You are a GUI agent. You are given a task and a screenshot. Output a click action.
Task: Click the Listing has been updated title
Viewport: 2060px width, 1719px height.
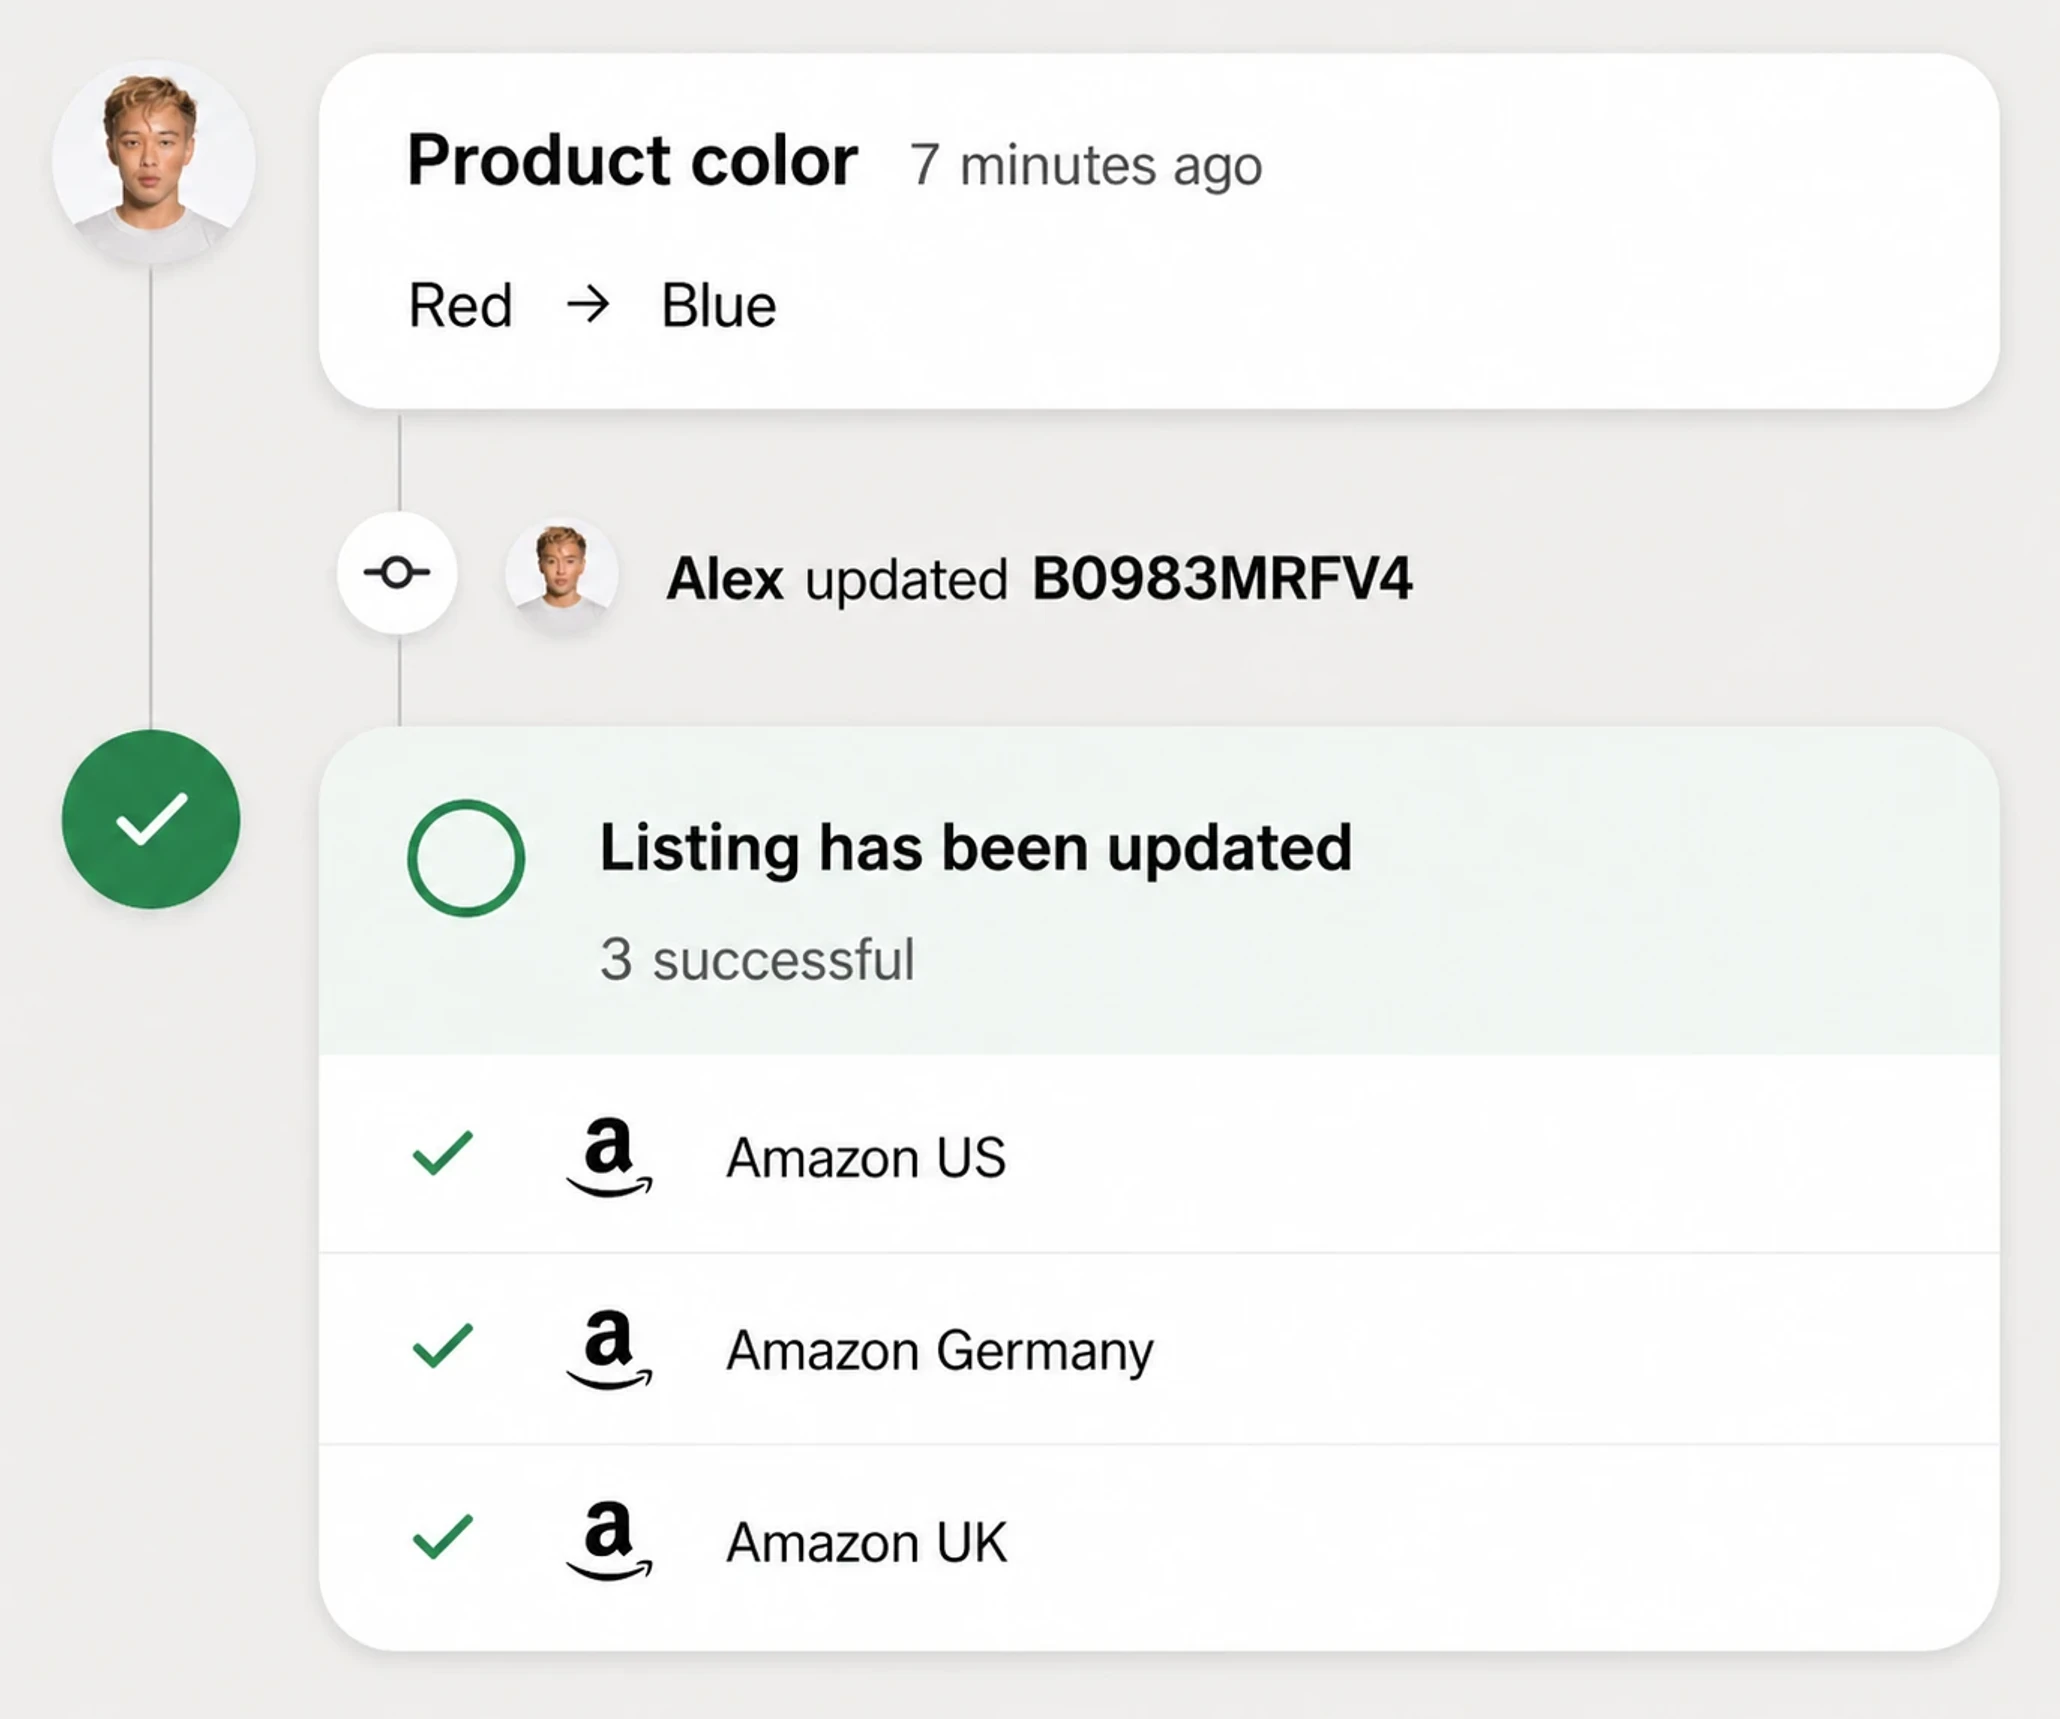(x=976, y=848)
